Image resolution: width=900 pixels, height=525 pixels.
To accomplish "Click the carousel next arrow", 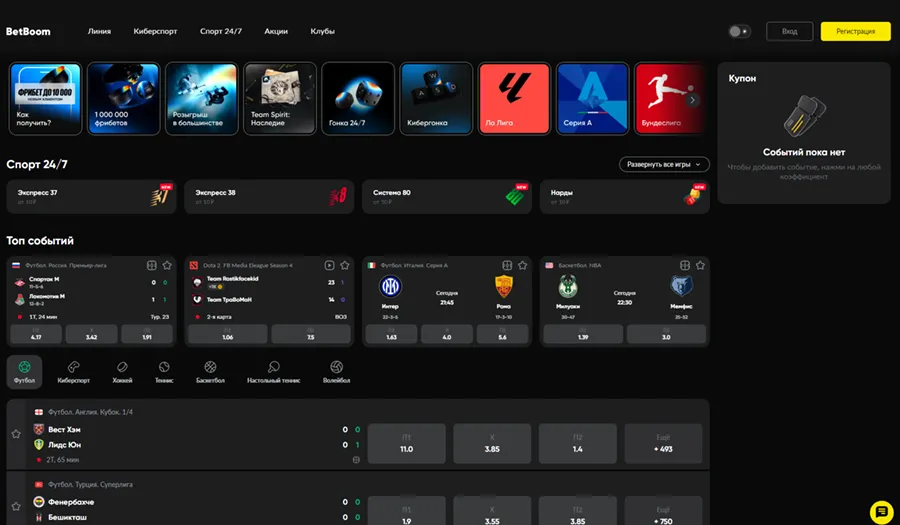I will coord(692,100).
